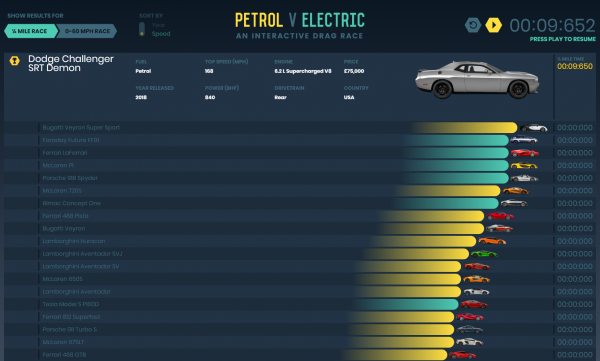Click the reset race hexagon icon
Viewport: 600px width, 361px height.
pyautogui.click(x=473, y=25)
